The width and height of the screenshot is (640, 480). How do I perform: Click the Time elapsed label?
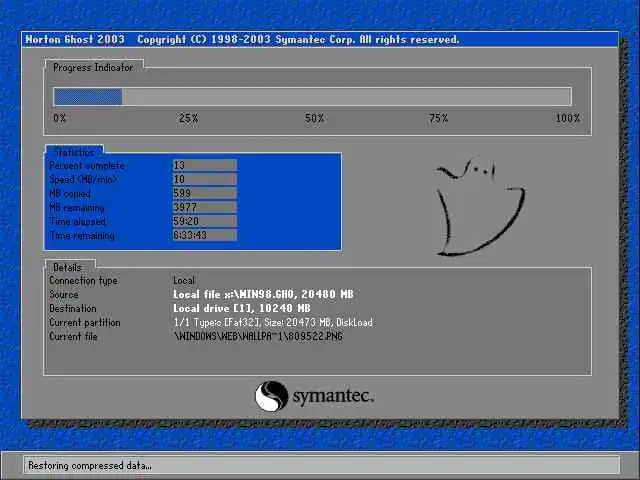coord(78,222)
